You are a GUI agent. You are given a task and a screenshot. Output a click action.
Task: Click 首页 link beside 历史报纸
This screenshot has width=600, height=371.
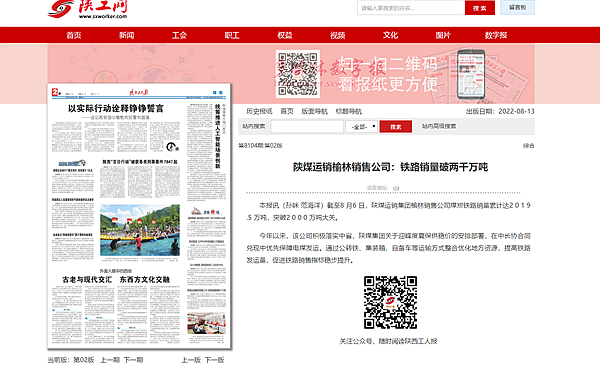coord(287,111)
